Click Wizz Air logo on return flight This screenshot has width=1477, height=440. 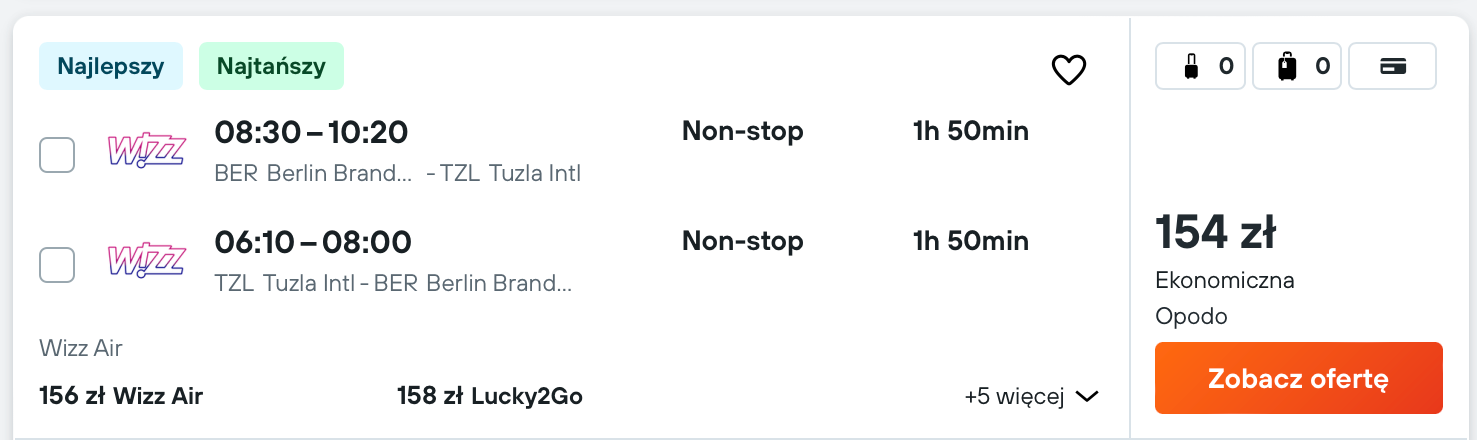[146, 261]
